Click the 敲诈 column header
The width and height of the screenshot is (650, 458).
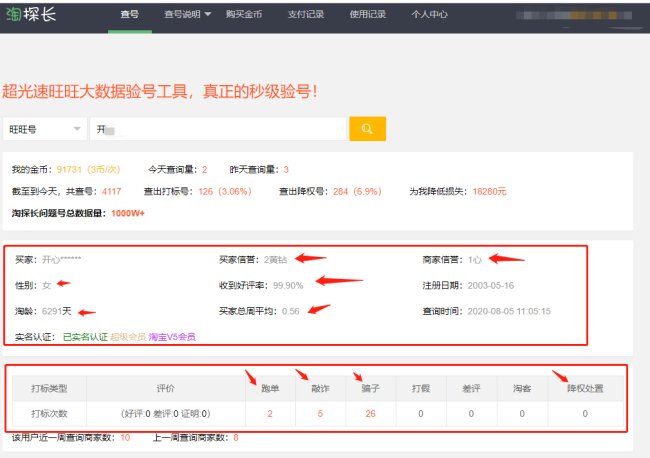[320, 388]
